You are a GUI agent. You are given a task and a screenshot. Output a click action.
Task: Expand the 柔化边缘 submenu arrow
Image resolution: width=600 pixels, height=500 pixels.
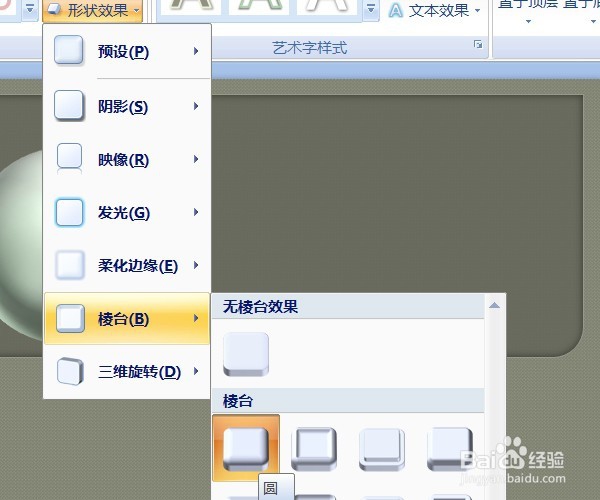tap(196, 265)
